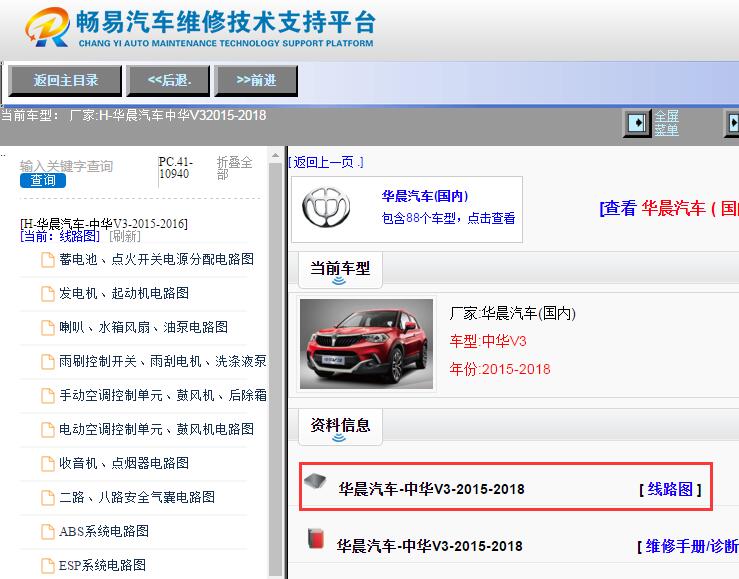Open ABS系统电路图
Screen dimensions: 739x579
click(104, 531)
